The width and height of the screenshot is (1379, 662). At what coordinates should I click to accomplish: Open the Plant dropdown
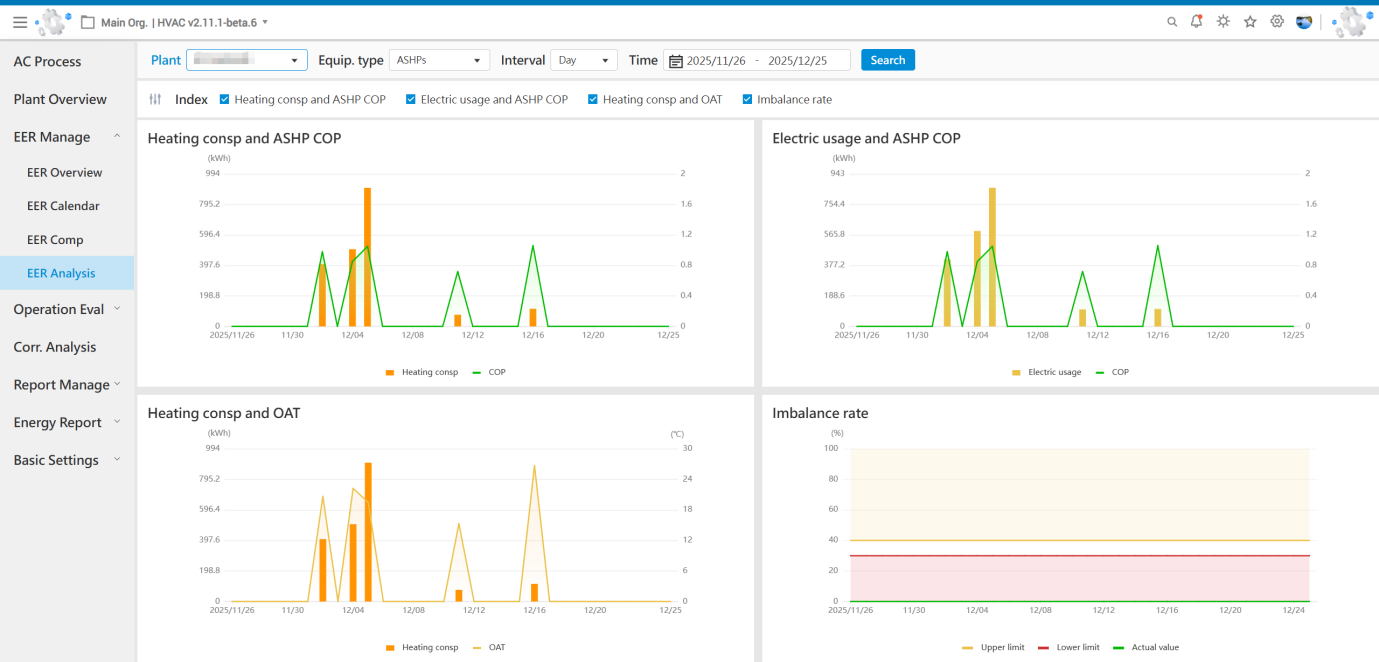(x=246, y=60)
